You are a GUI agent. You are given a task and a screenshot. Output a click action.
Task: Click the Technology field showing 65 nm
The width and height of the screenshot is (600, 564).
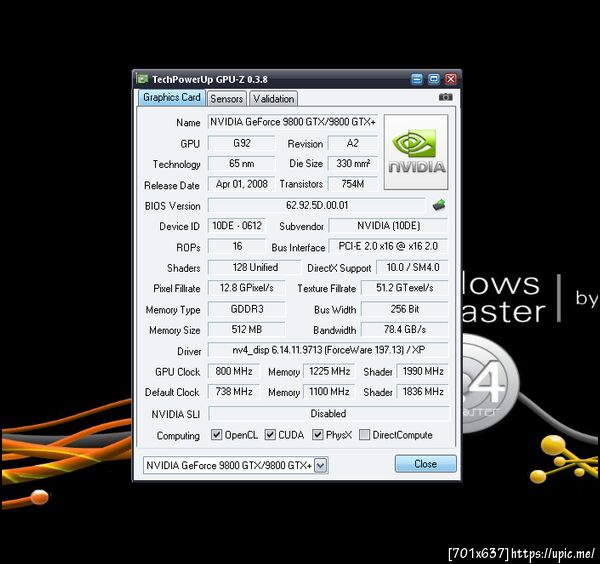tap(241, 163)
